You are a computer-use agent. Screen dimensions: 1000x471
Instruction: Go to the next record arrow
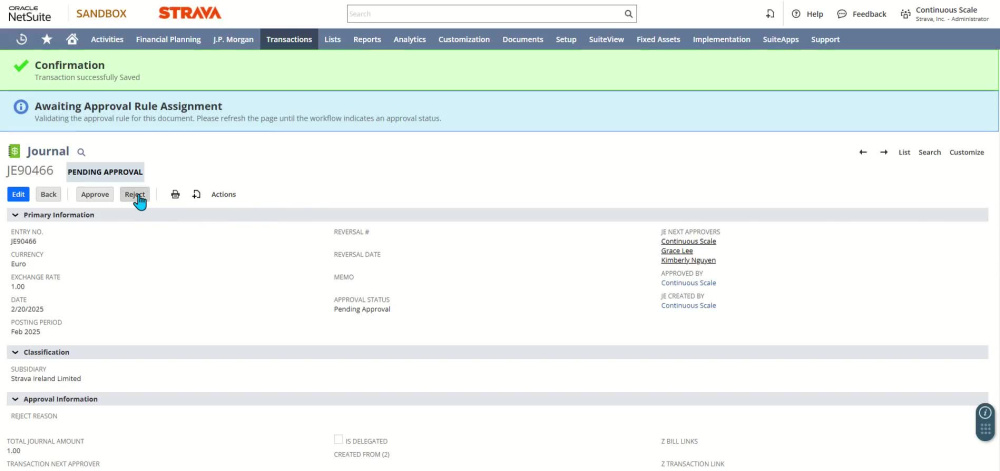click(884, 152)
